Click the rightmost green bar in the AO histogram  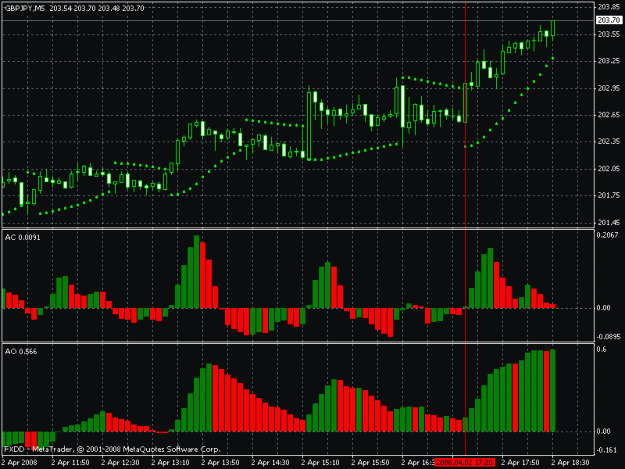click(553, 391)
